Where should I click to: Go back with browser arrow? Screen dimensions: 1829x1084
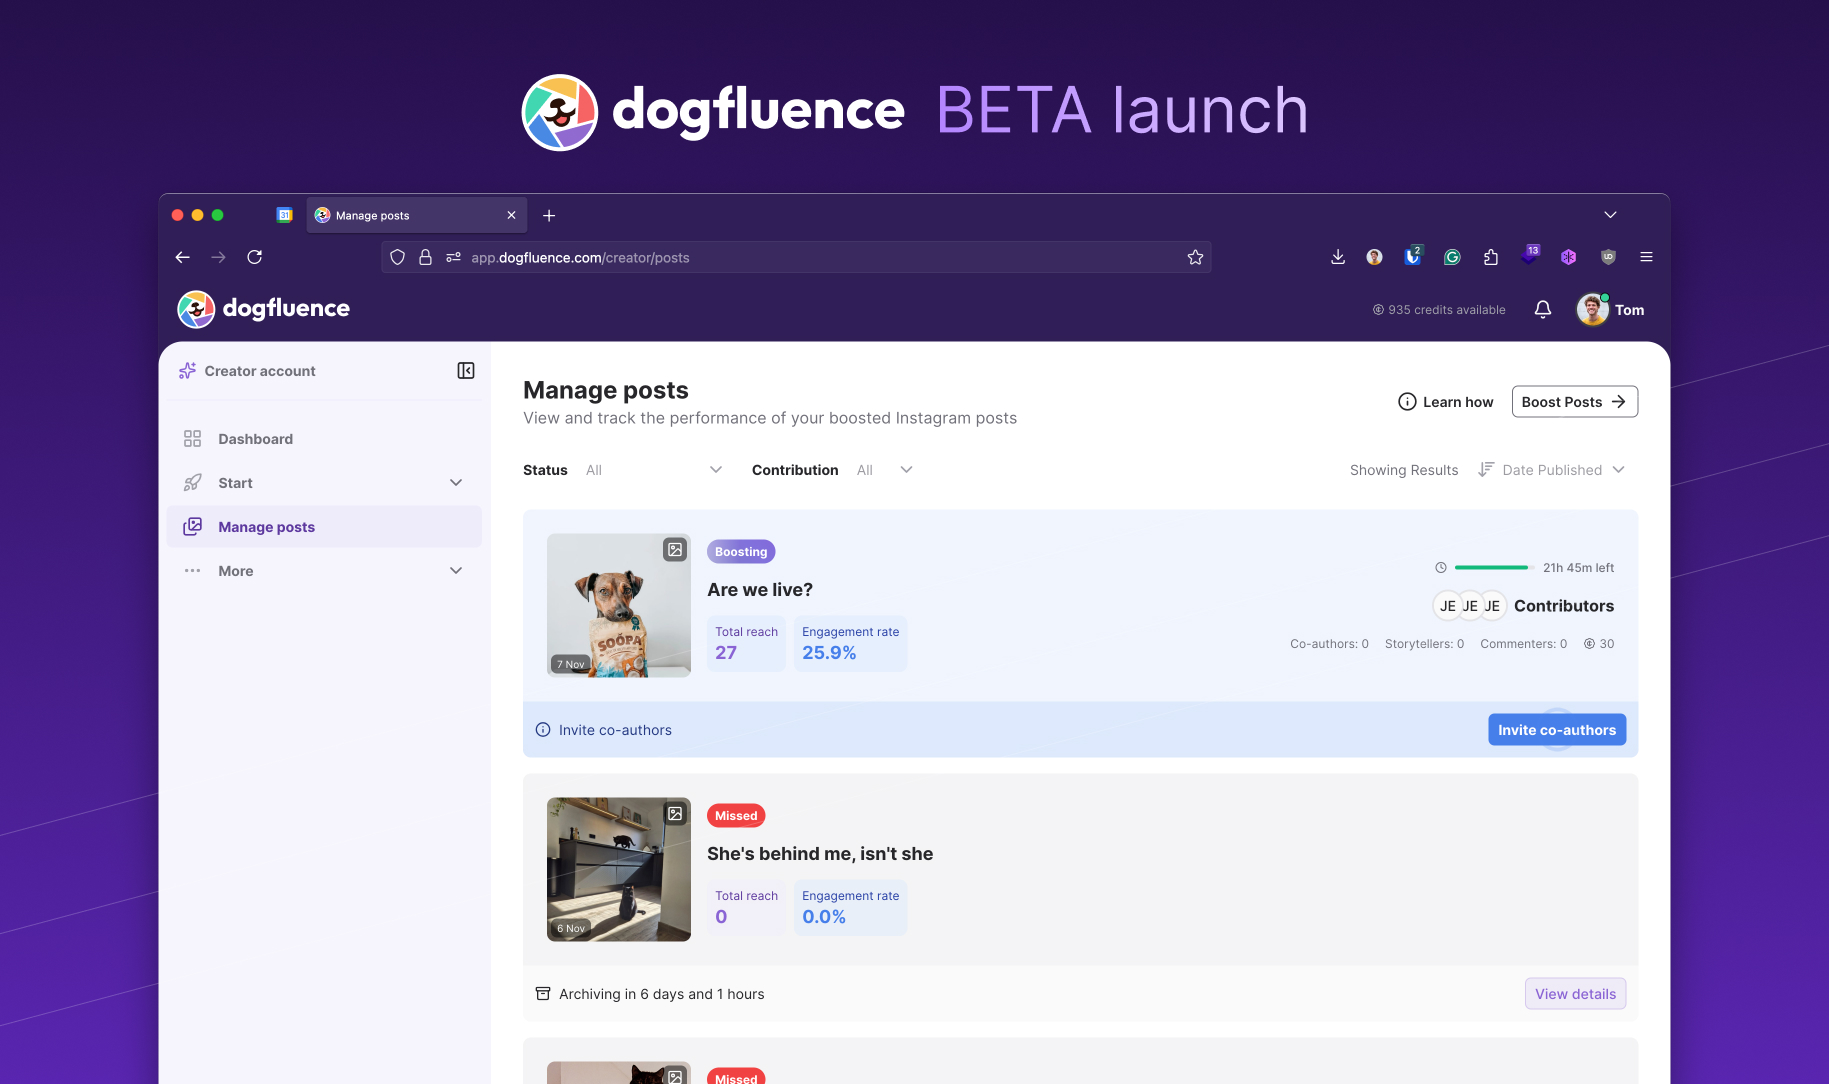(x=182, y=258)
